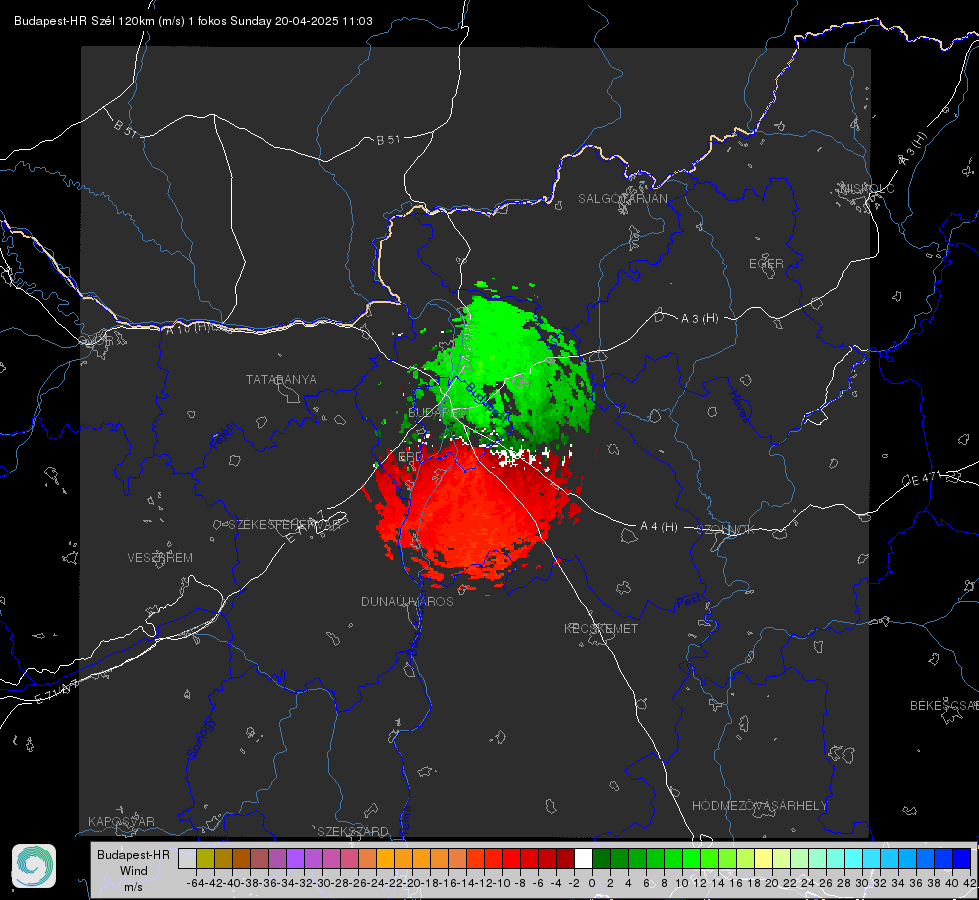Screen dimensions: 979x900
Task: Click the blue Heves county label
Action: [739, 407]
